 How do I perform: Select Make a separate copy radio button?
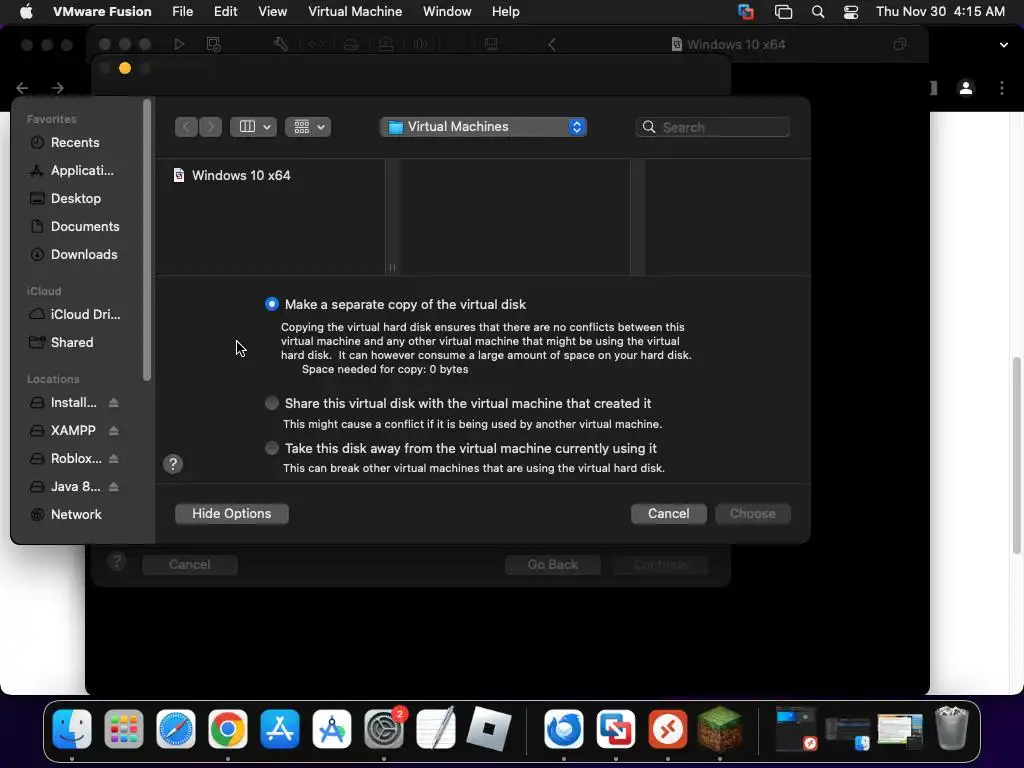pos(272,304)
